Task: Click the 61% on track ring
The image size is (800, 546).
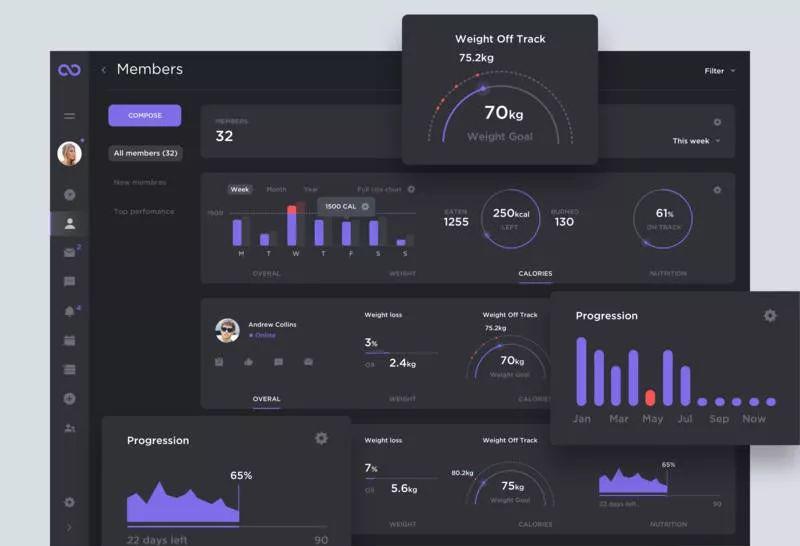Action: [663, 219]
